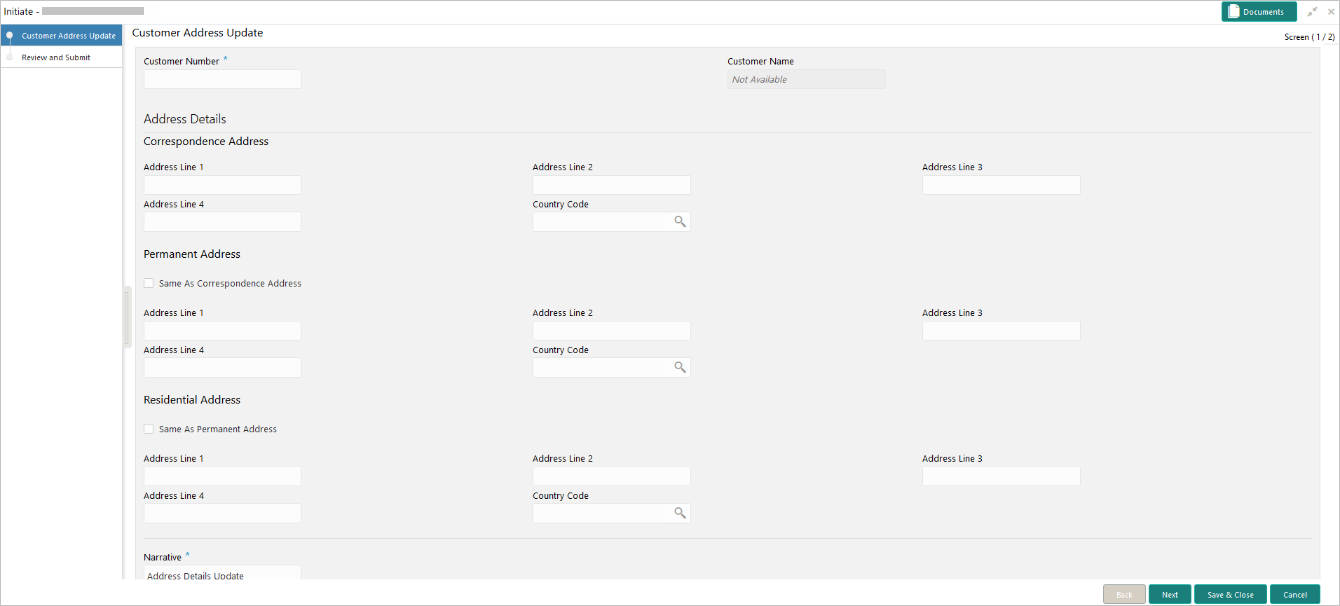Focus the Customer Number input field
Image resolution: width=1340 pixels, height=606 pixels.
pyautogui.click(x=222, y=79)
